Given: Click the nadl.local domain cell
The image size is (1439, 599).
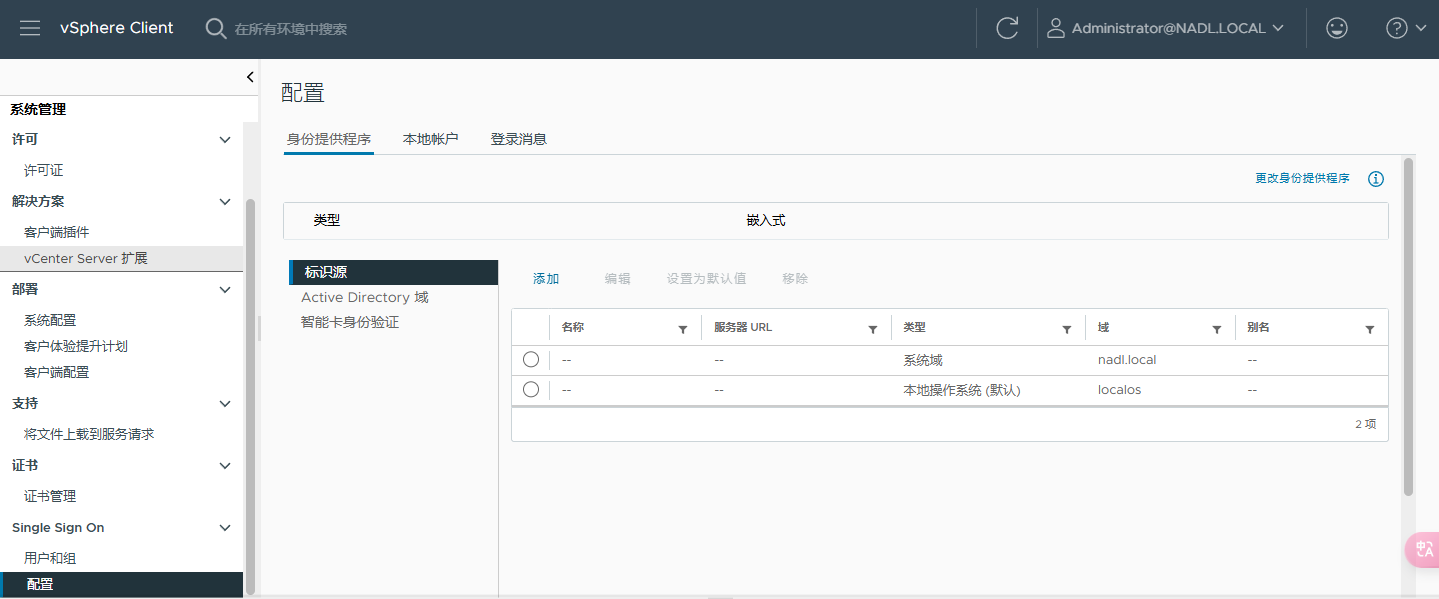Looking at the screenshot, I should click(1127, 360).
